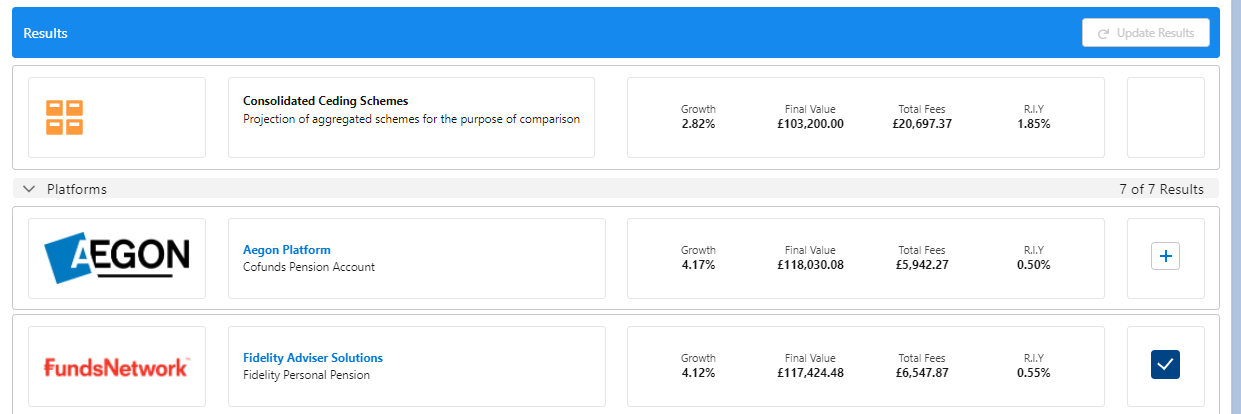Click the '7 of 7 Results' count
The width and height of the screenshot is (1241, 414).
[1161, 189]
